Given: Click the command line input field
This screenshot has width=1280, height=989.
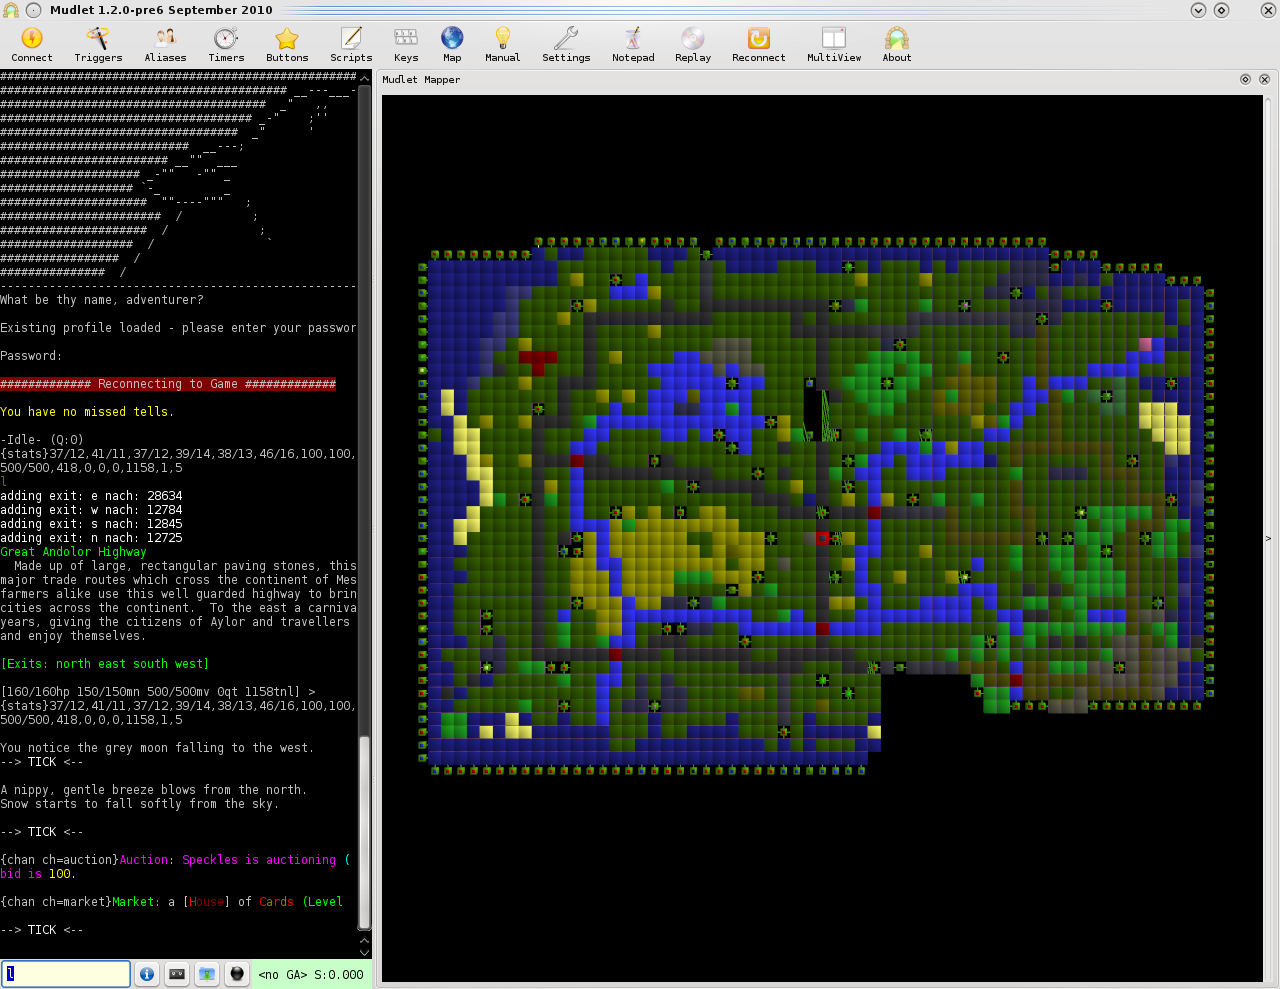Looking at the screenshot, I should pos(66,974).
